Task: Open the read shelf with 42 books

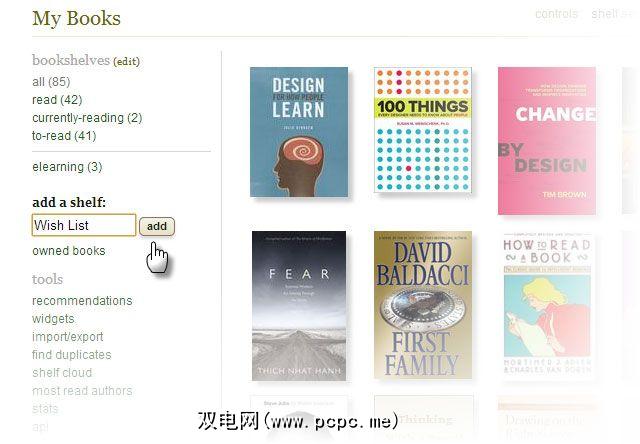Action: click(x=57, y=100)
